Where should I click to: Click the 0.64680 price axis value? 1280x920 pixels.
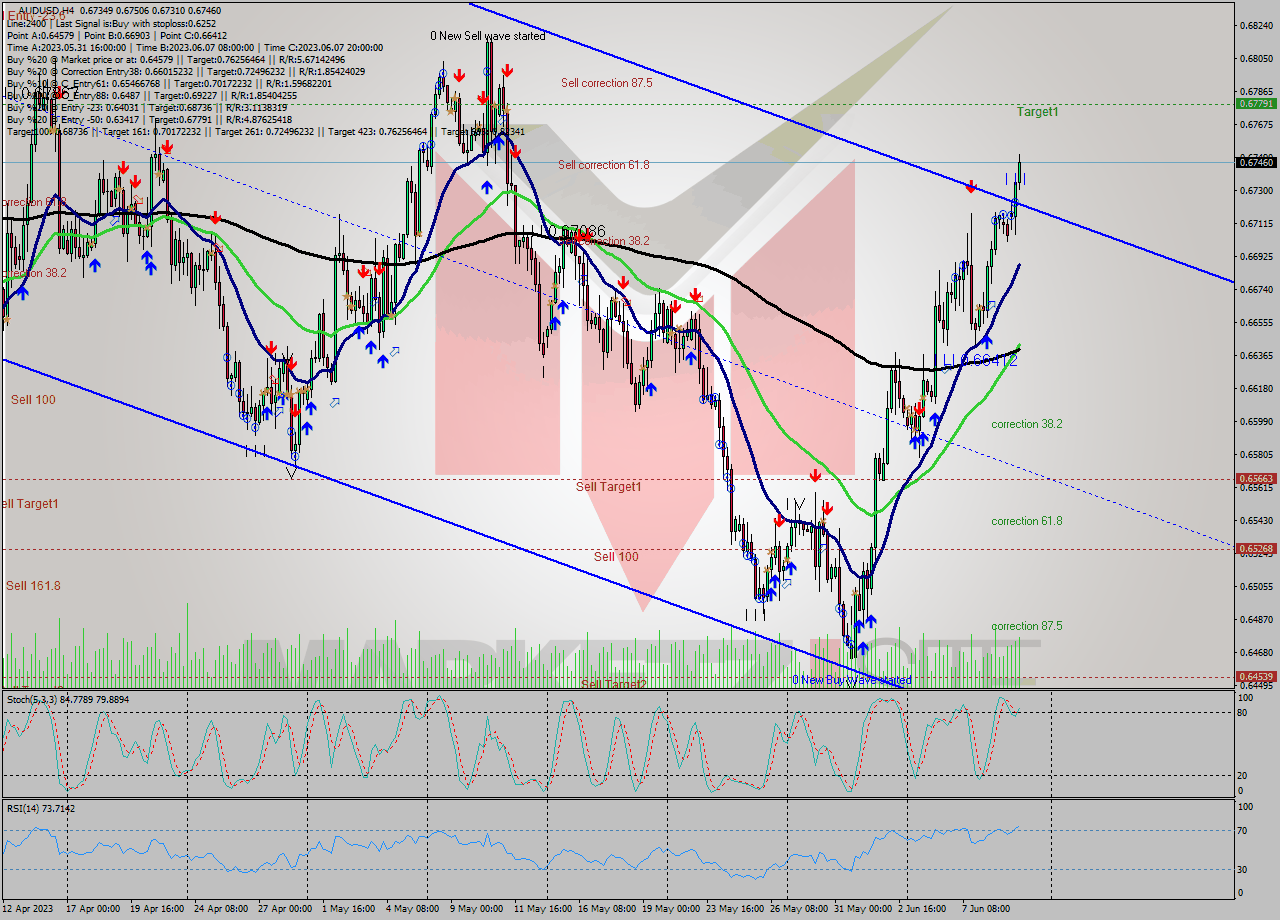click(x=1256, y=652)
